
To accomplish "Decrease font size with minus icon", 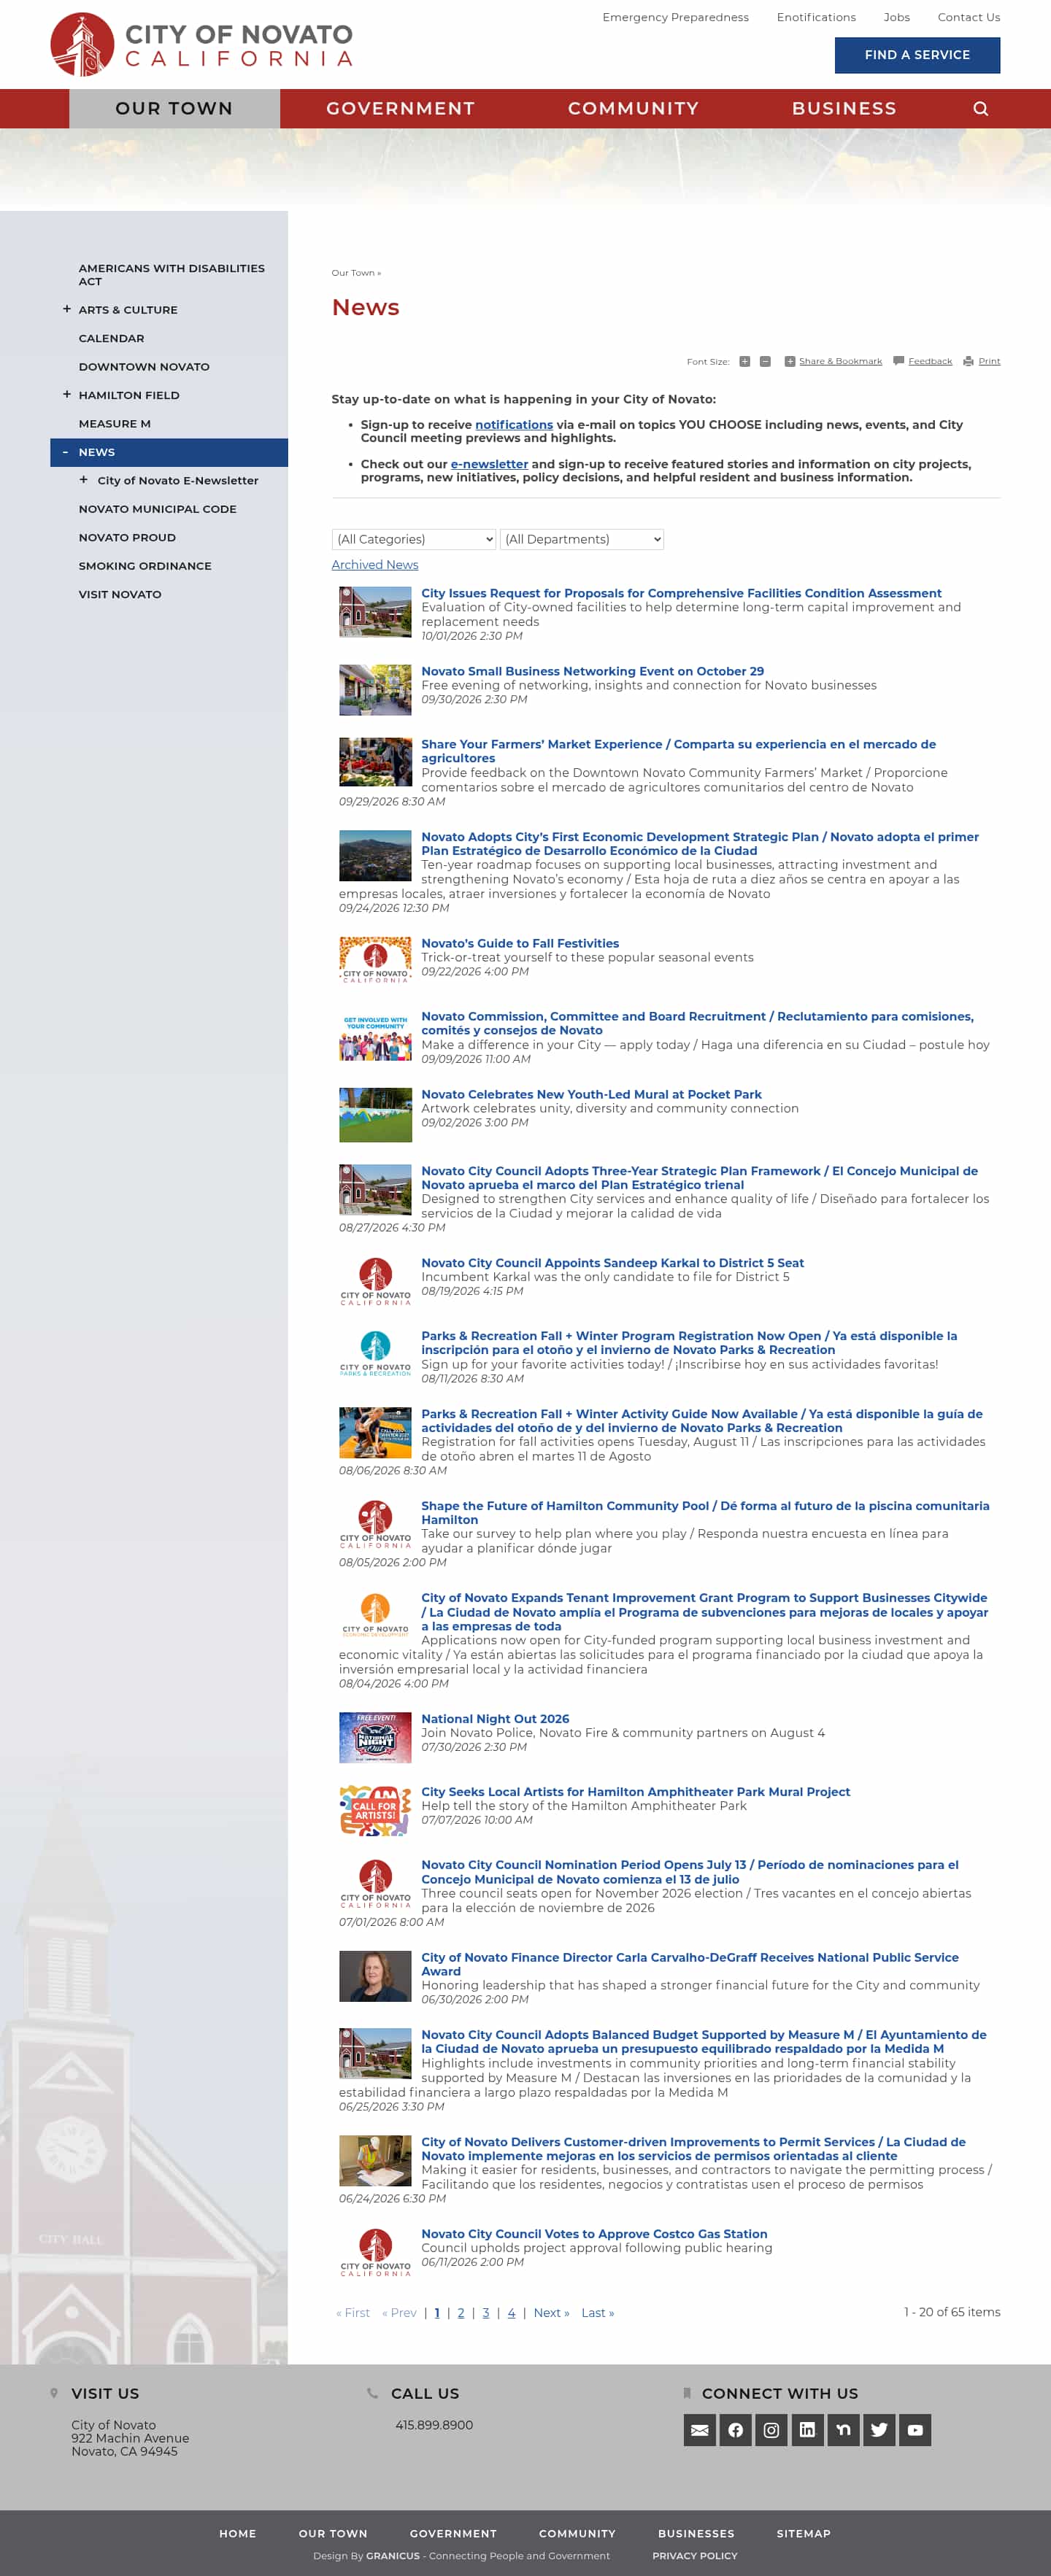I will click(x=765, y=362).
